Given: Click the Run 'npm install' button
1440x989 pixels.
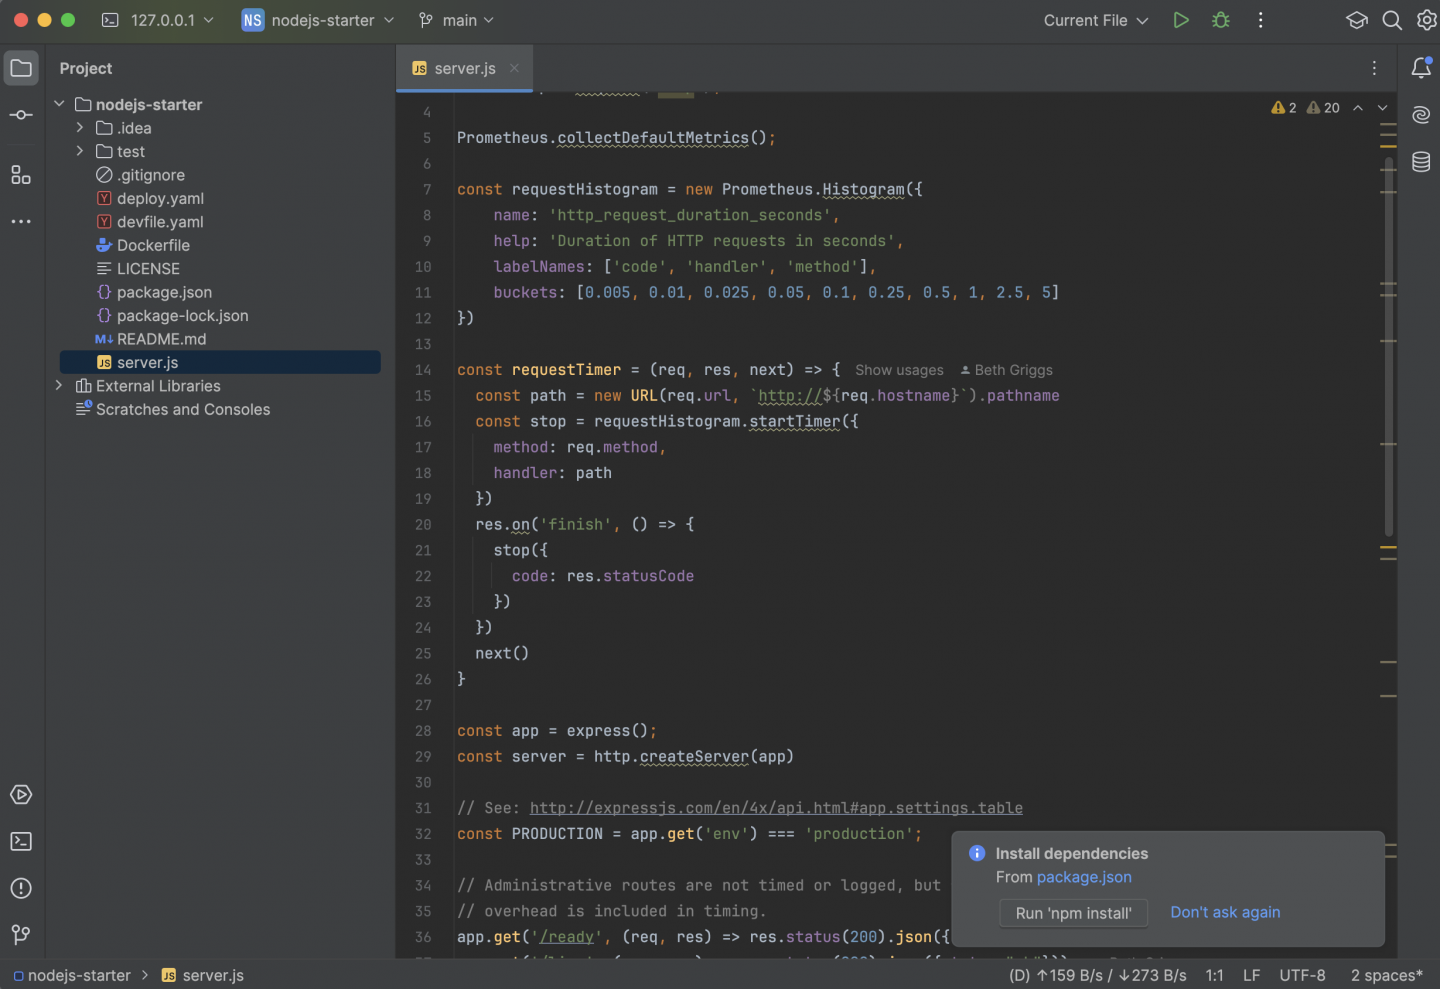Looking at the screenshot, I should [x=1073, y=913].
